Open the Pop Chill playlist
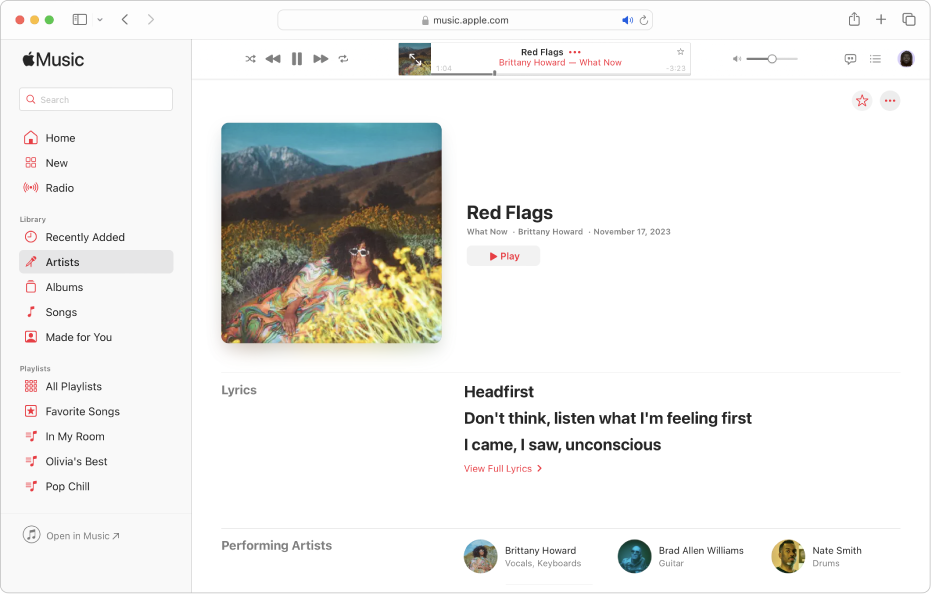 [96, 486]
